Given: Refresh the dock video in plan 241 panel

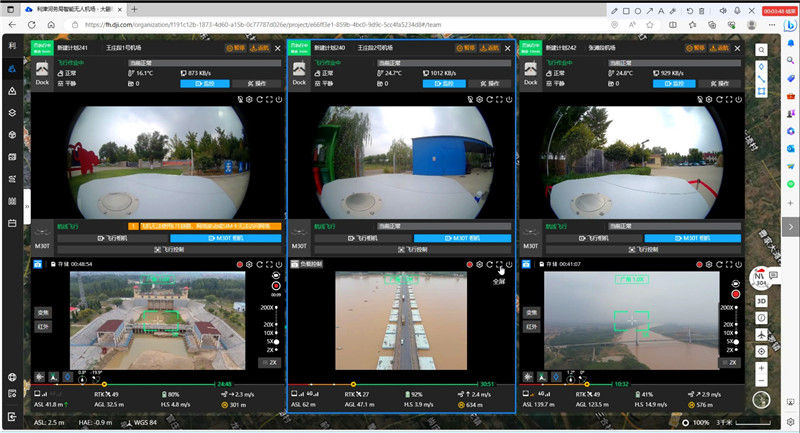Looking at the screenshot, I should pos(259,99).
